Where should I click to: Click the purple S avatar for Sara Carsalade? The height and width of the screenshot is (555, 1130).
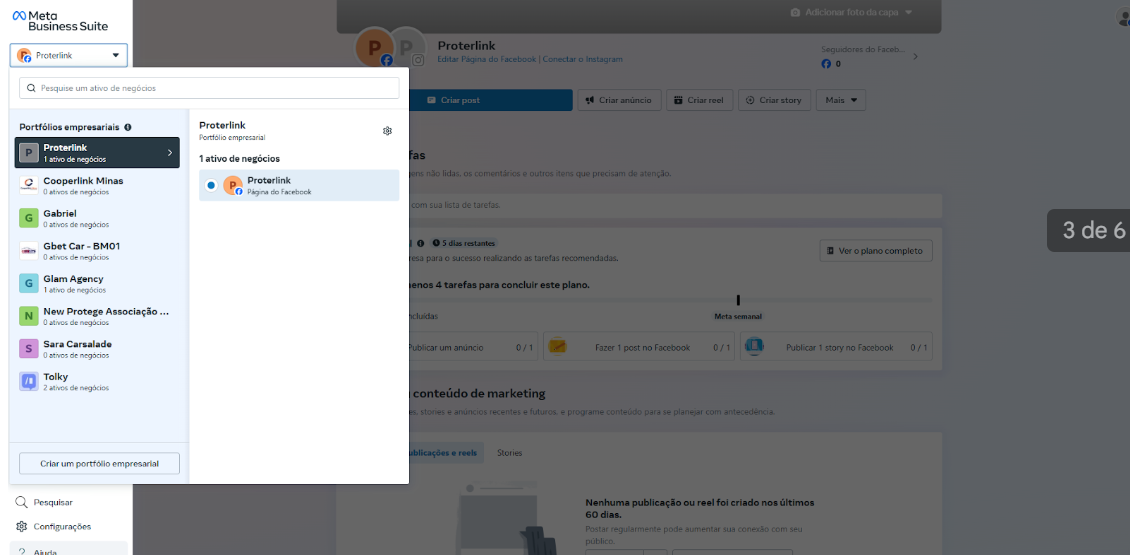(x=29, y=349)
